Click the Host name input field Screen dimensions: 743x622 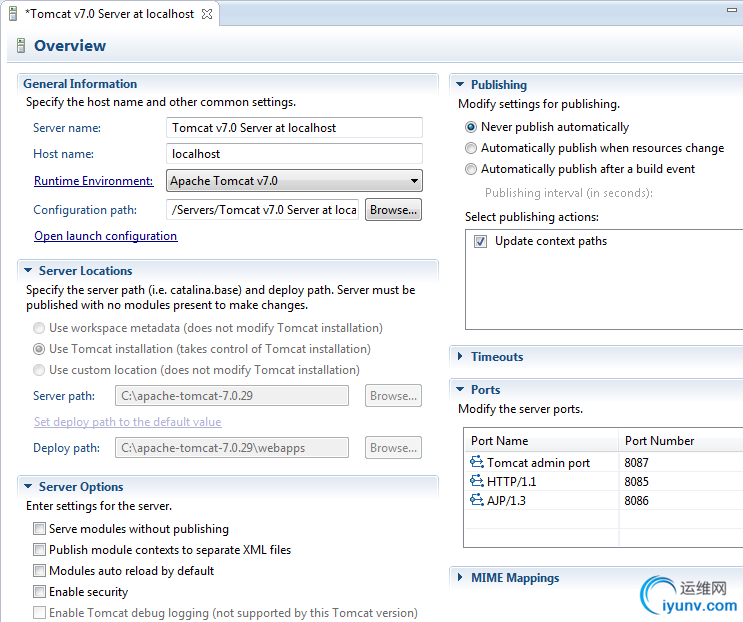294,154
